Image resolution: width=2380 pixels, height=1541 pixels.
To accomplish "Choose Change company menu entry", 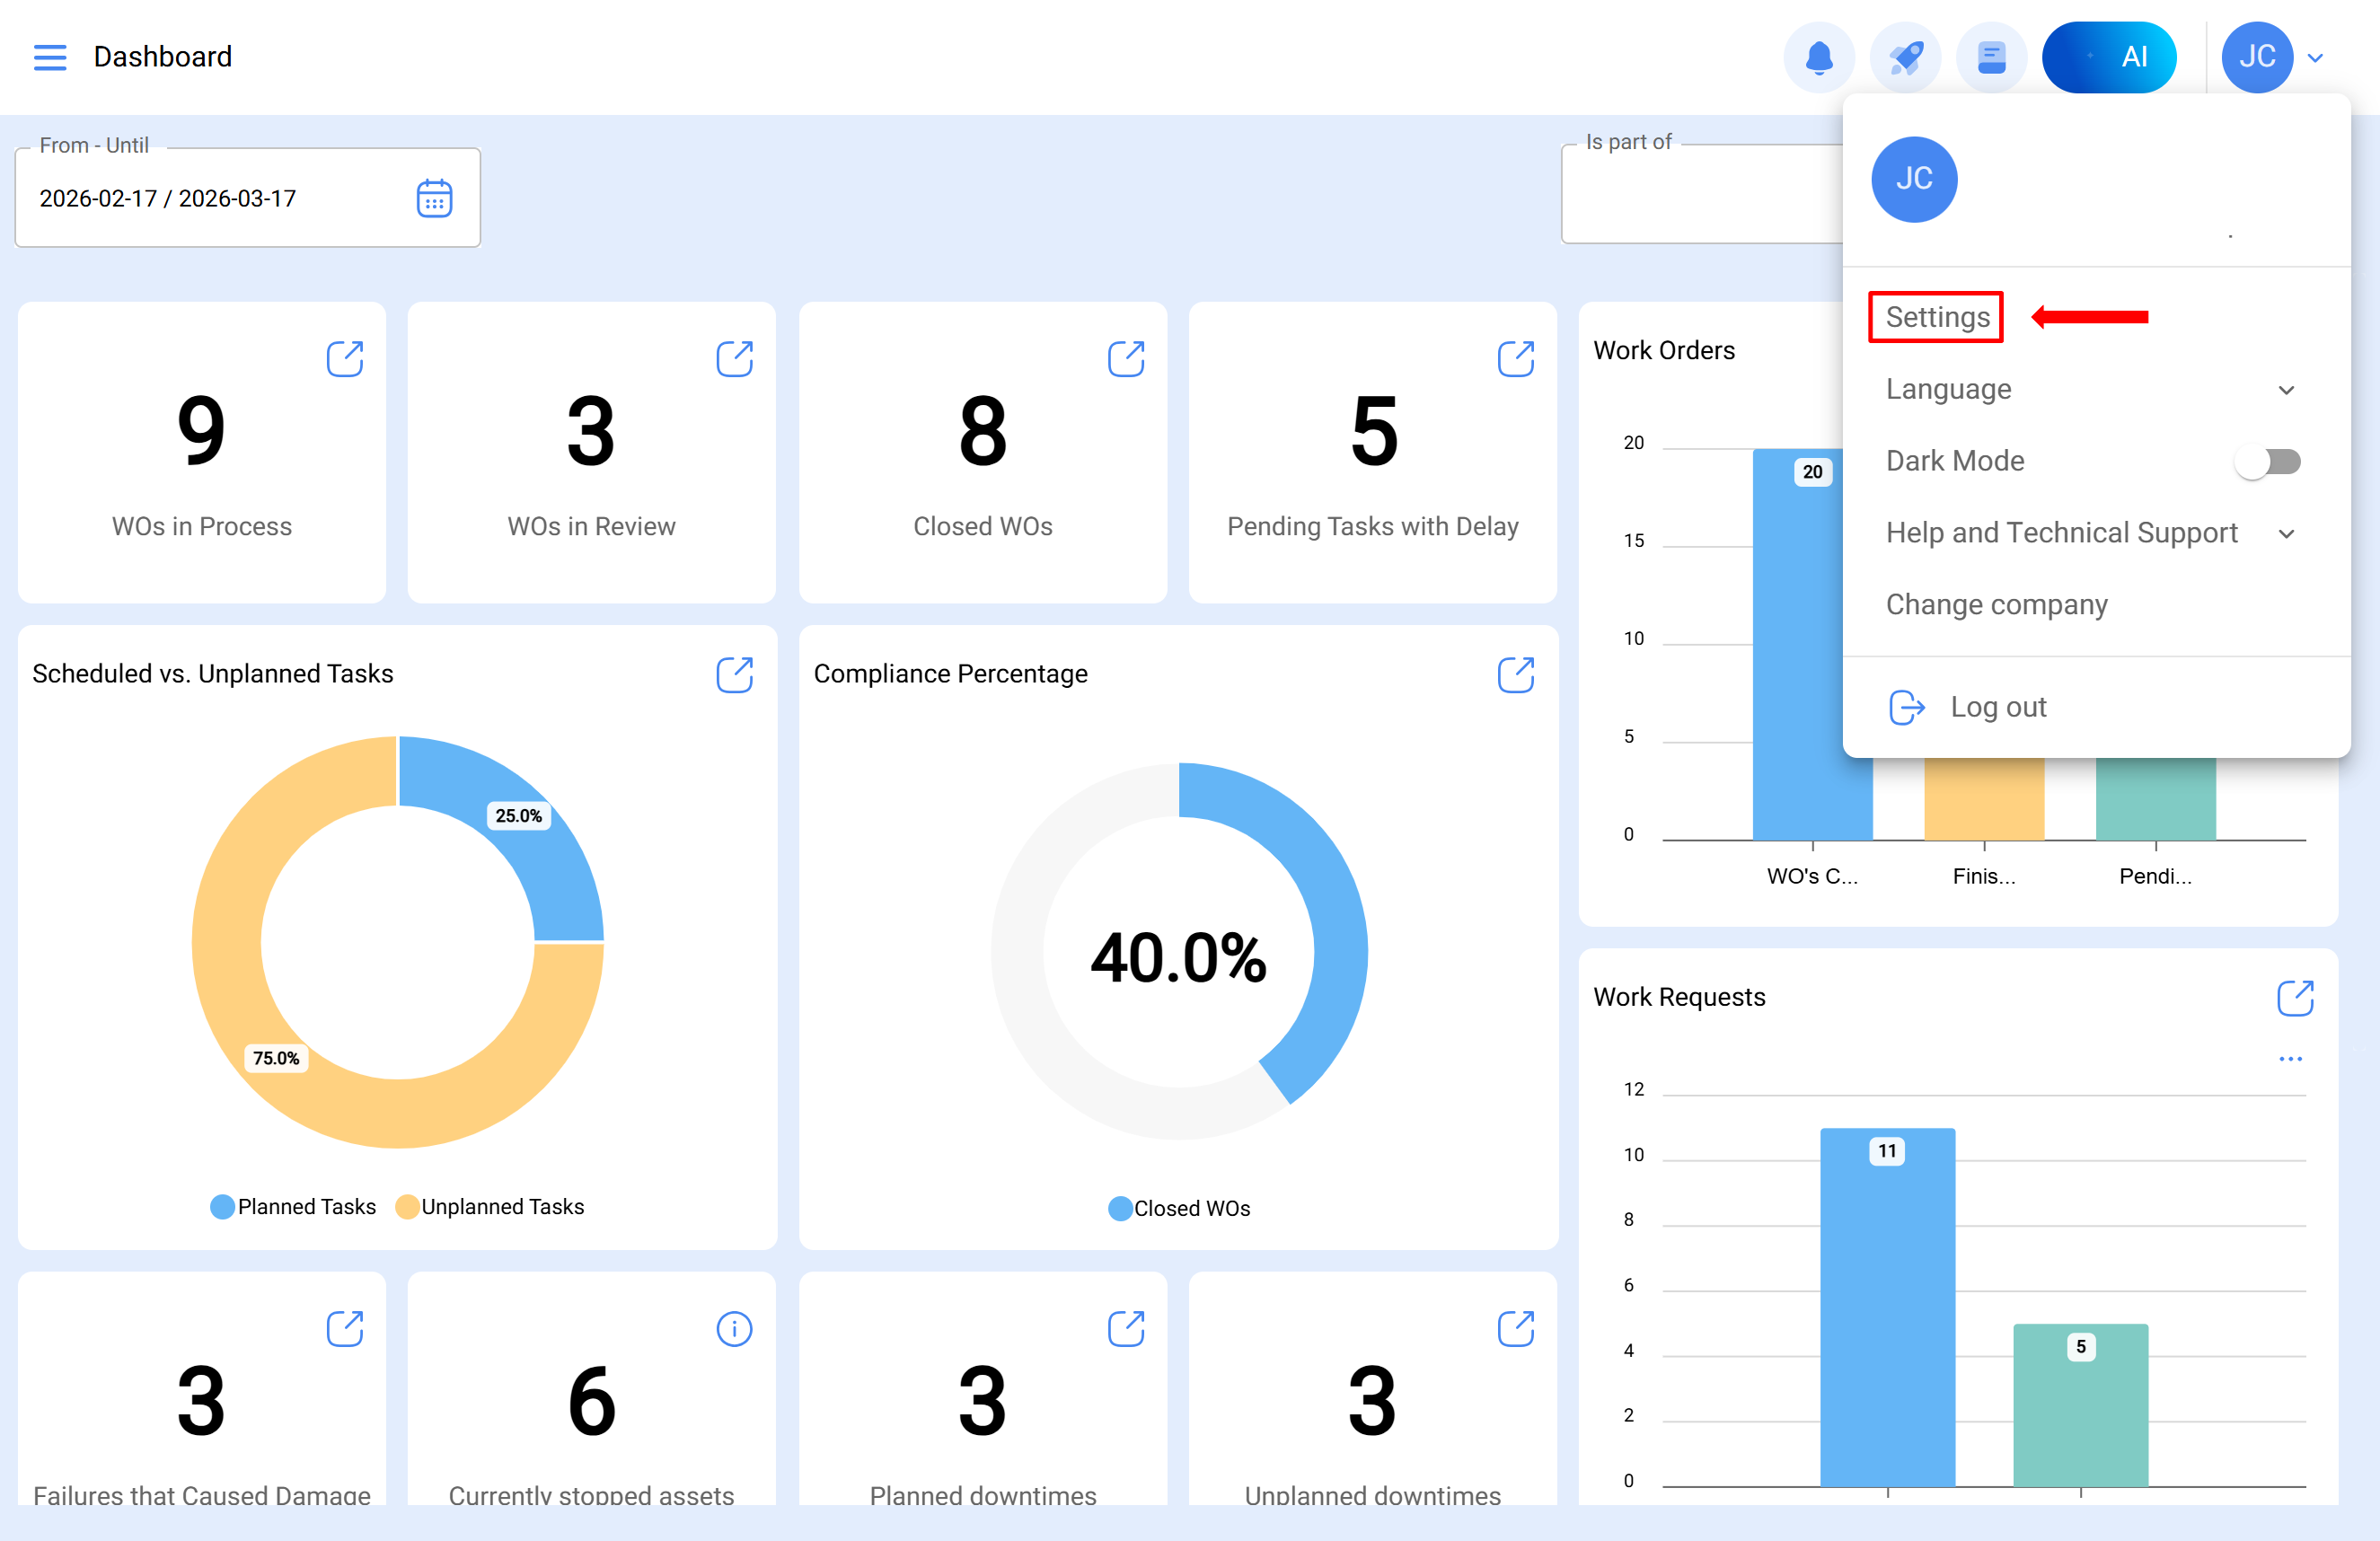I will (1996, 605).
